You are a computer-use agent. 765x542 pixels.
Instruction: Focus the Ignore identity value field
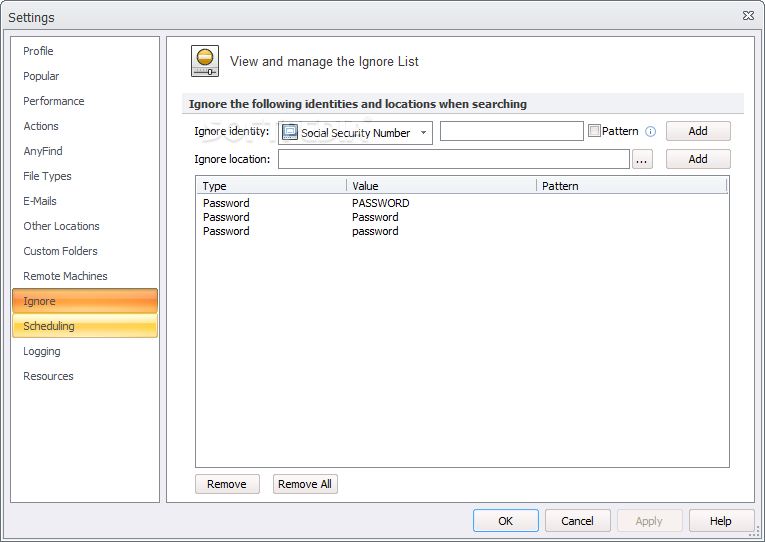(511, 131)
